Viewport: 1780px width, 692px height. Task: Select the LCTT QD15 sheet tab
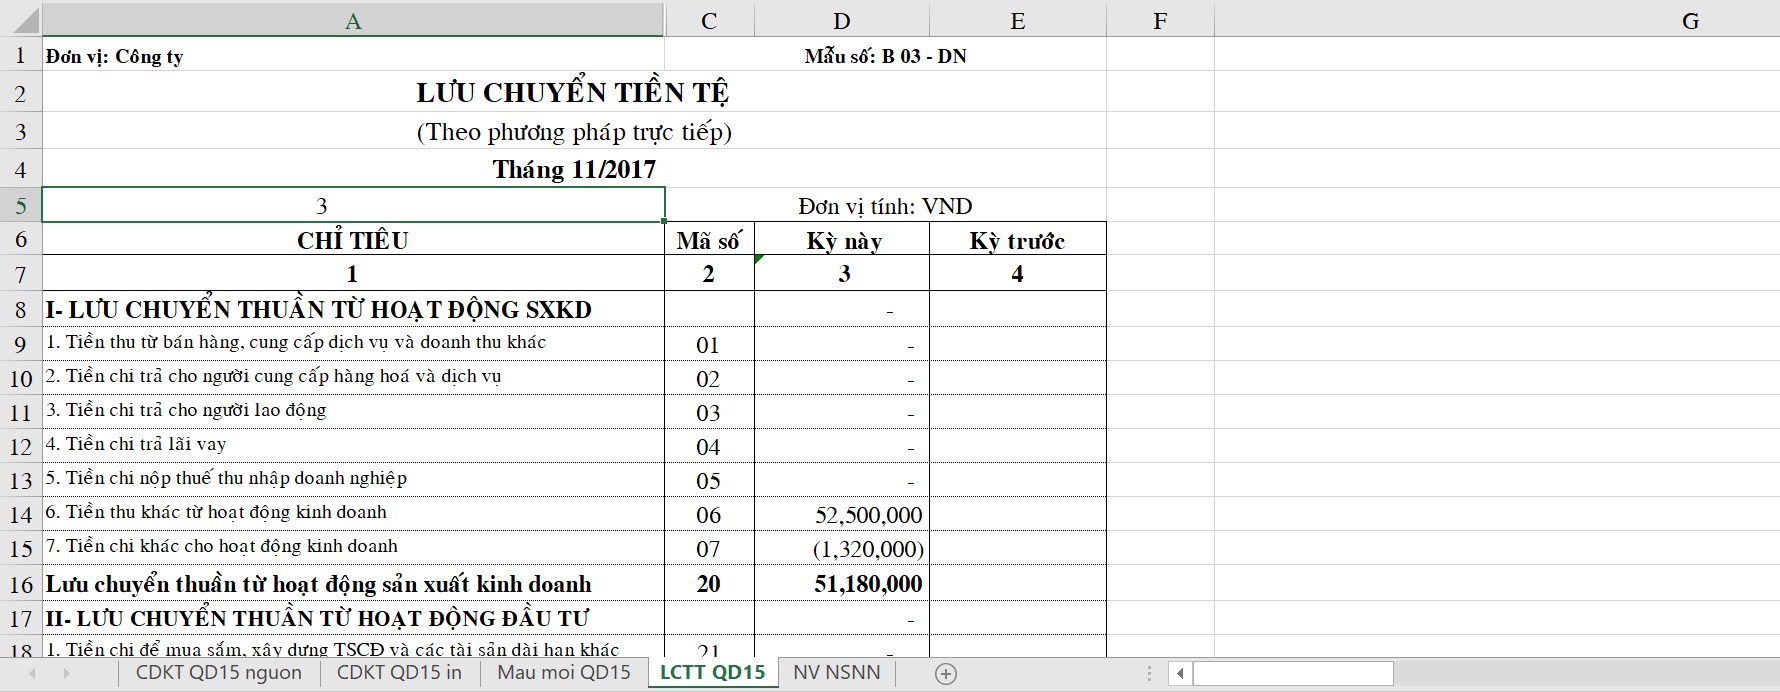click(712, 673)
